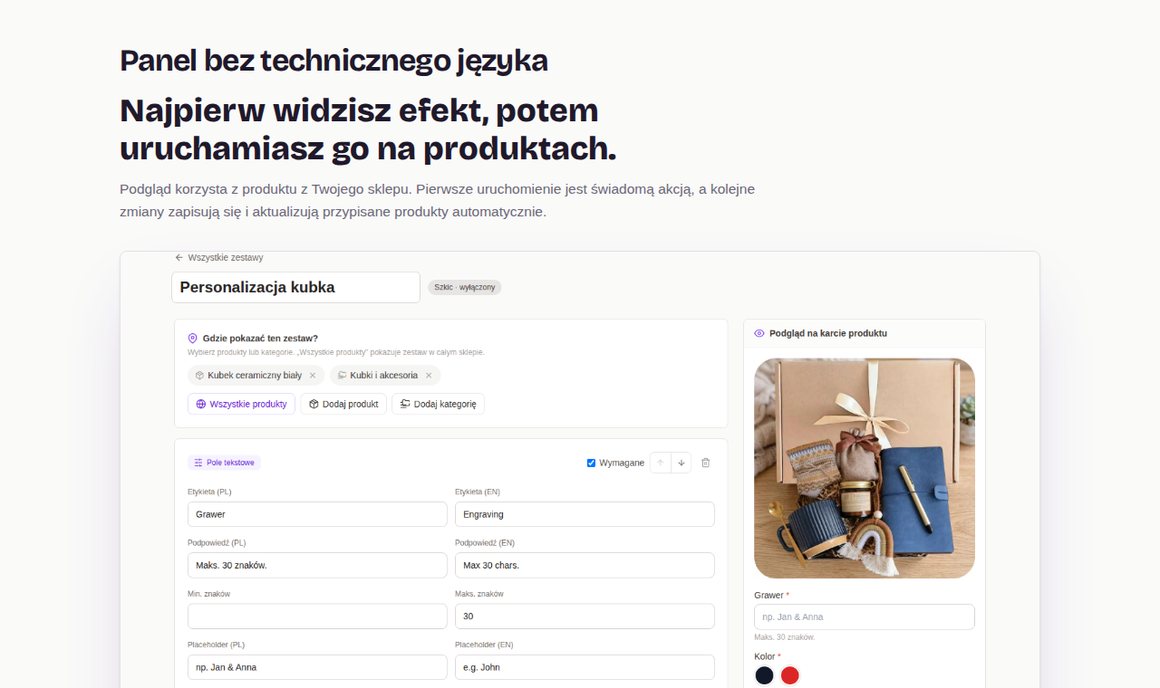Click the eye icon in preview header
Image resolution: width=1160 pixels, height=688 pixels.
(759, 334)
